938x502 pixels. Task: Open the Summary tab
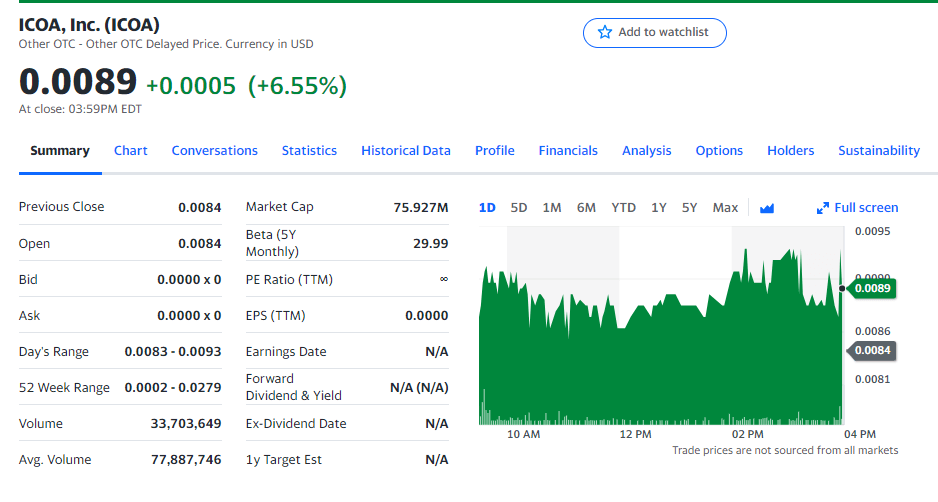[60, 151]
